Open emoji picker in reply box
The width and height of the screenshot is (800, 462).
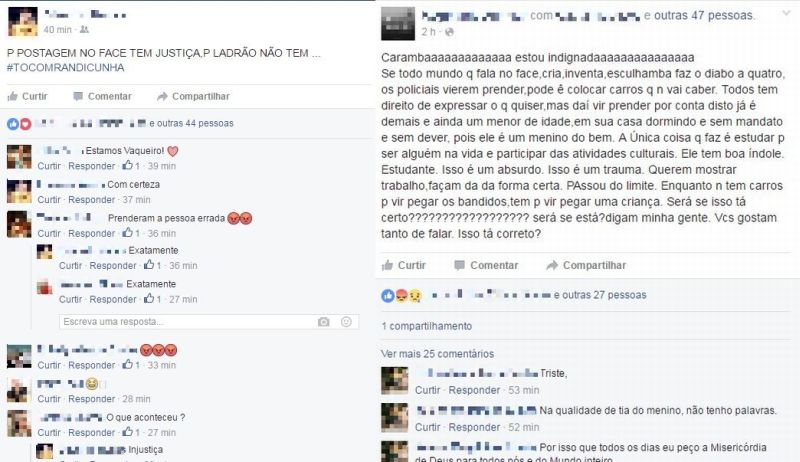(x=346, y=322)
